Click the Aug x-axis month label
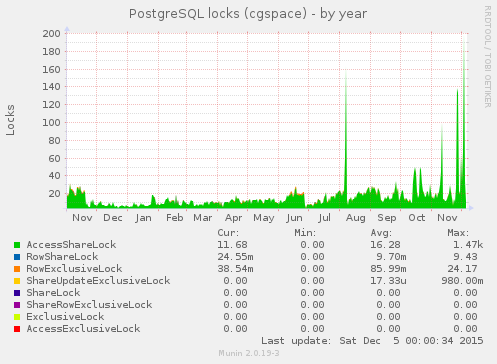Screen dimensions: 497x364 click(355, 218)
